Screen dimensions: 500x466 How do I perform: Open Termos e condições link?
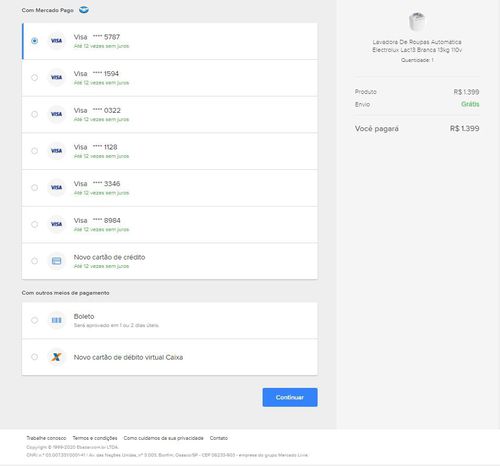point(95,438)
